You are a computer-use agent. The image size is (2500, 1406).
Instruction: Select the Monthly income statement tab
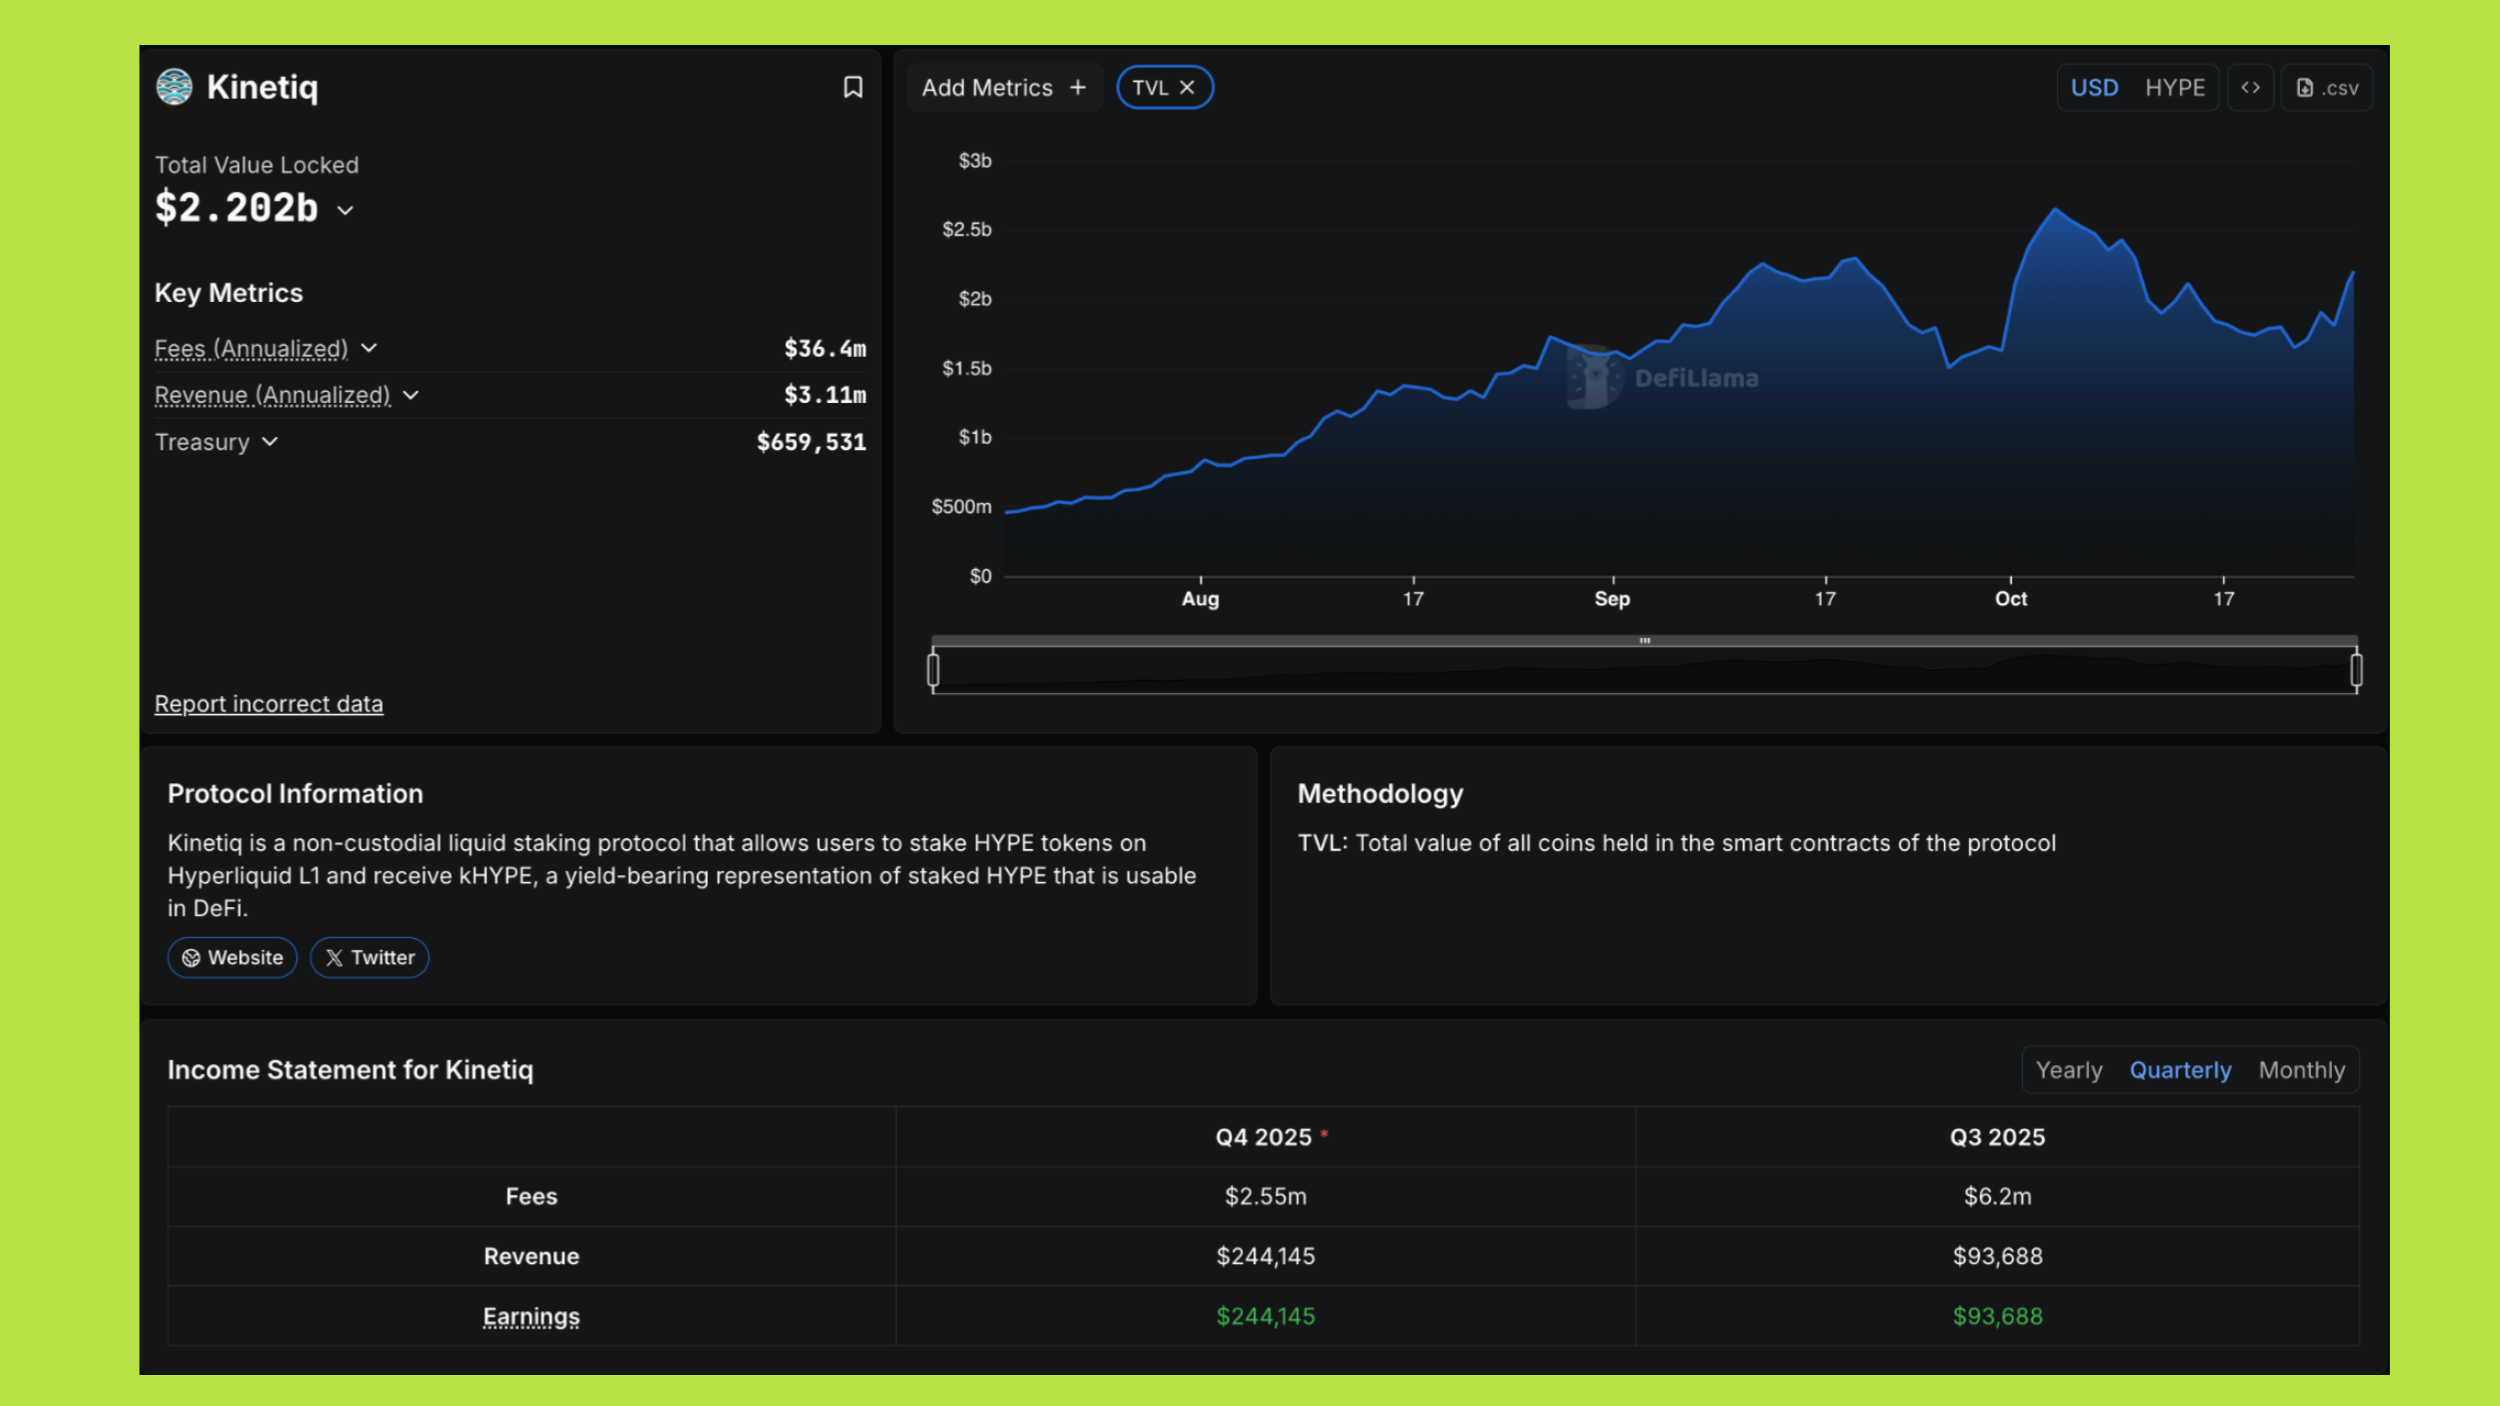click(2301, 1070)
